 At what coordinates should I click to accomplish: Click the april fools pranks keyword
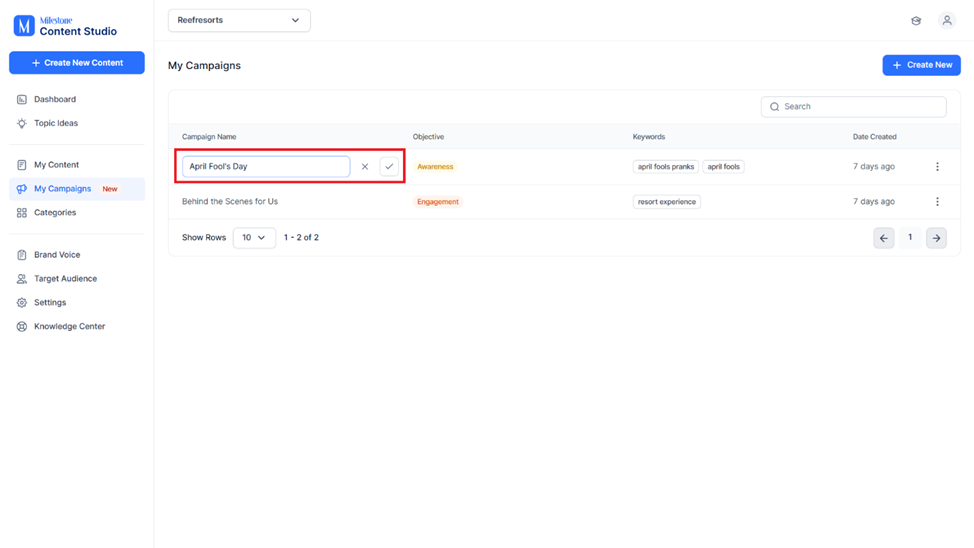coord(666,167)
